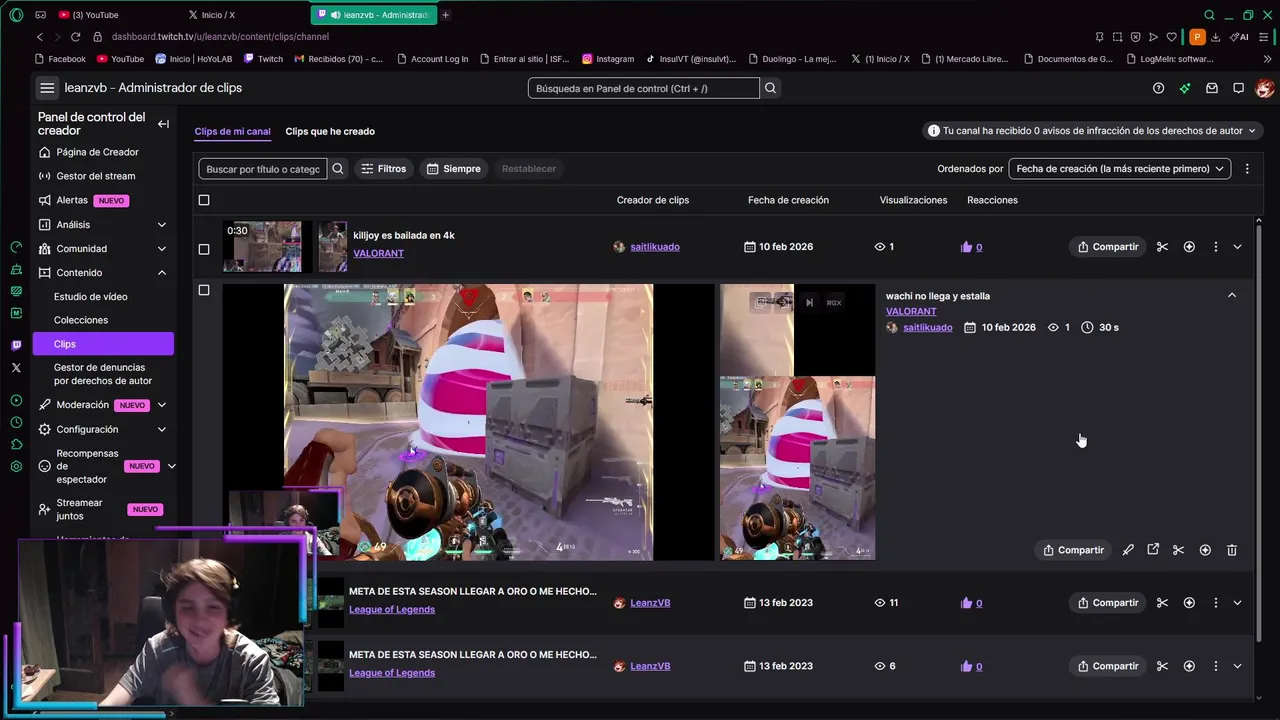Open the help question mark icon
1280x720 pixels.
coord(1158,88)
